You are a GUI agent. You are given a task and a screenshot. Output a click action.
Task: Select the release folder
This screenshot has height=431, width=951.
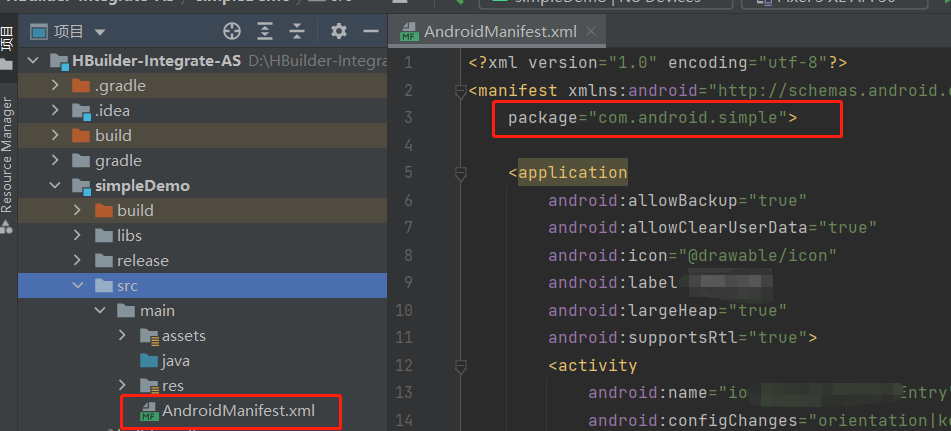(x=142, y=261)
